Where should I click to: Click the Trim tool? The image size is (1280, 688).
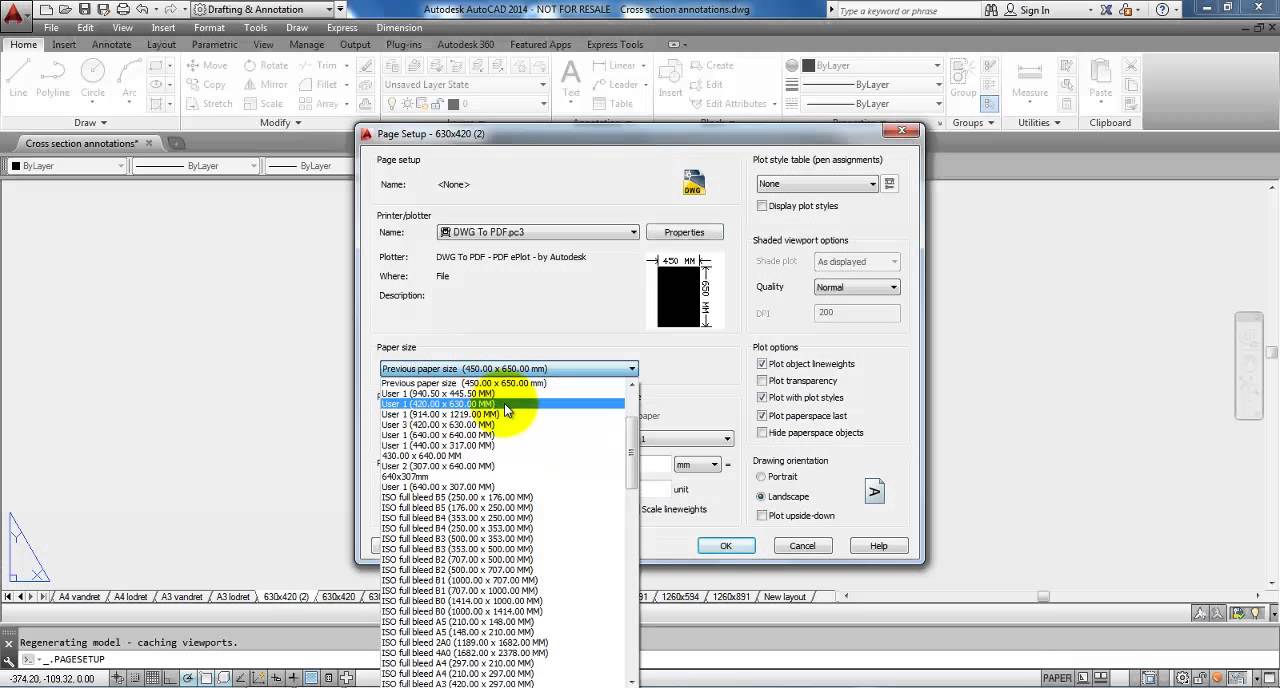point(319,66)
